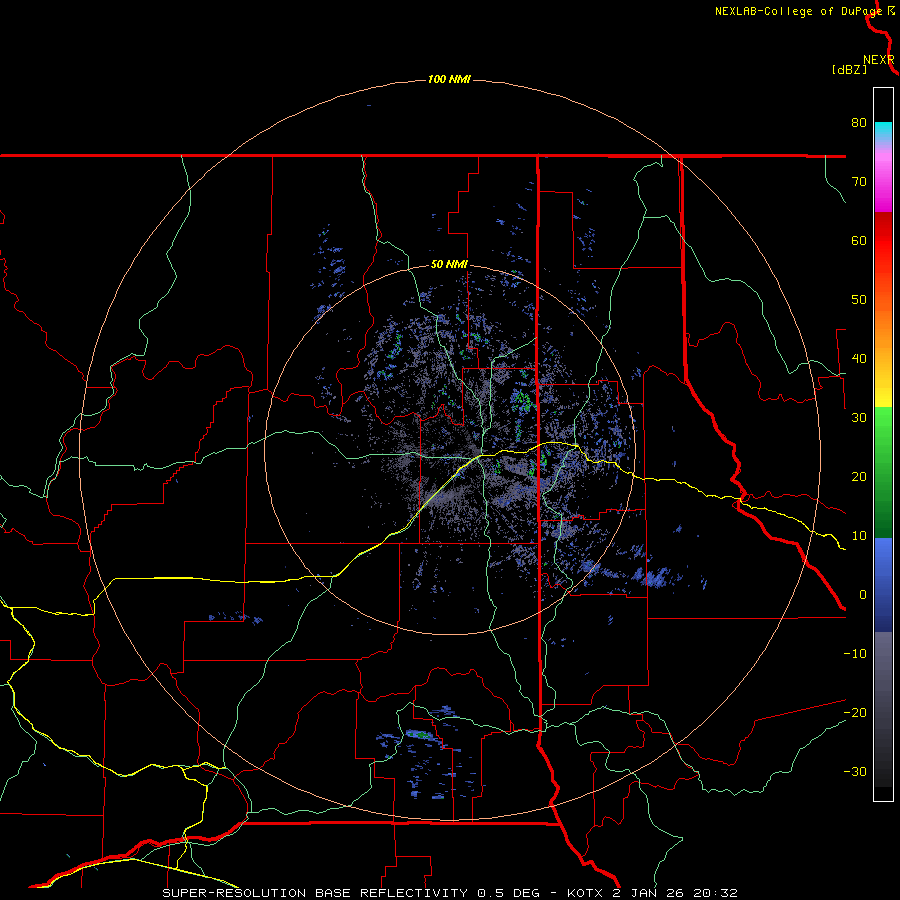Viewport: 900px width, 900px height.
Task: Select the "SUPER-RESOLUTION BASE REFLECTIVITY" caption line
Action: [450, 893]
